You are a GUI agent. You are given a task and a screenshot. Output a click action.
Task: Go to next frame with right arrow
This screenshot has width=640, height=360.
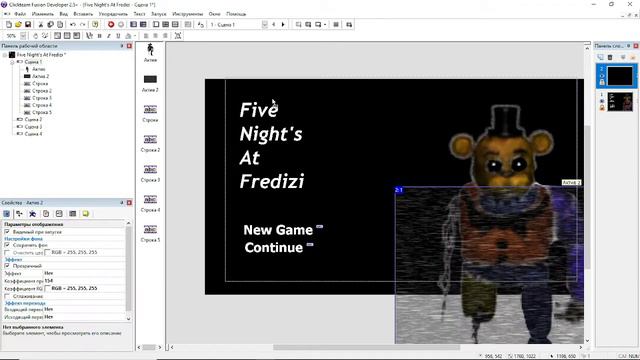(x=283, y=25)
